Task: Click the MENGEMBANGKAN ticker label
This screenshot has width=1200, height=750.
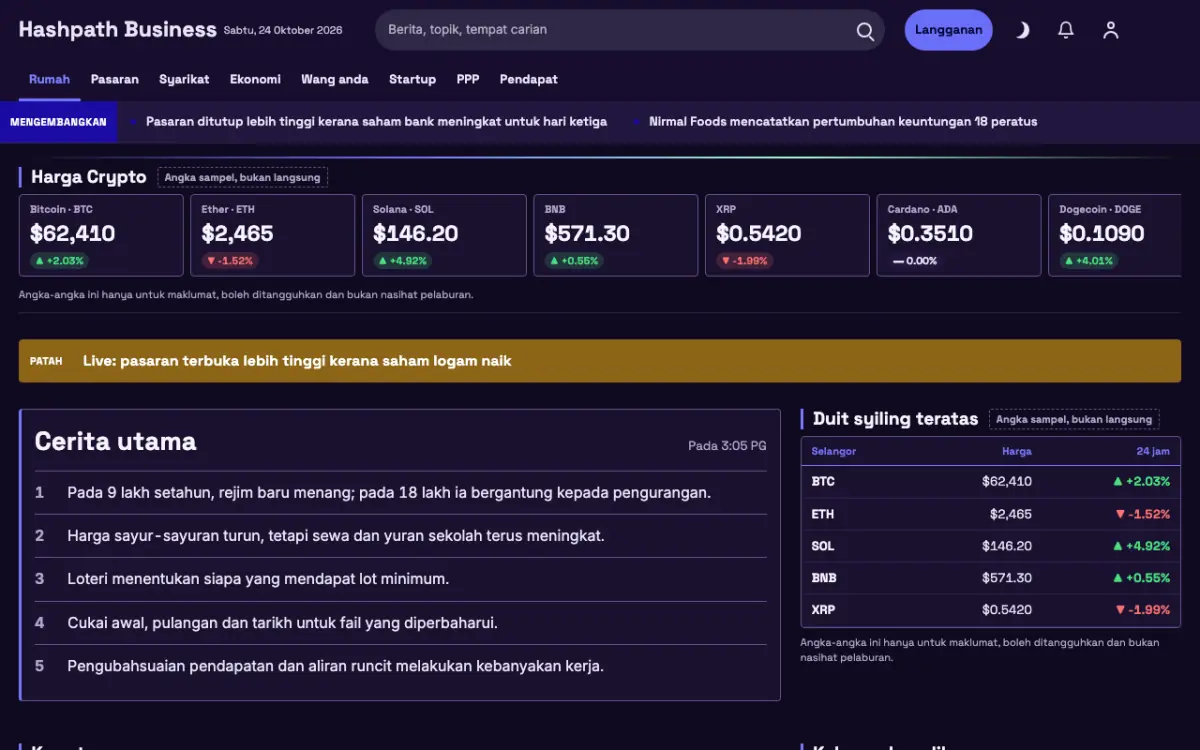Action: point(58,122)
